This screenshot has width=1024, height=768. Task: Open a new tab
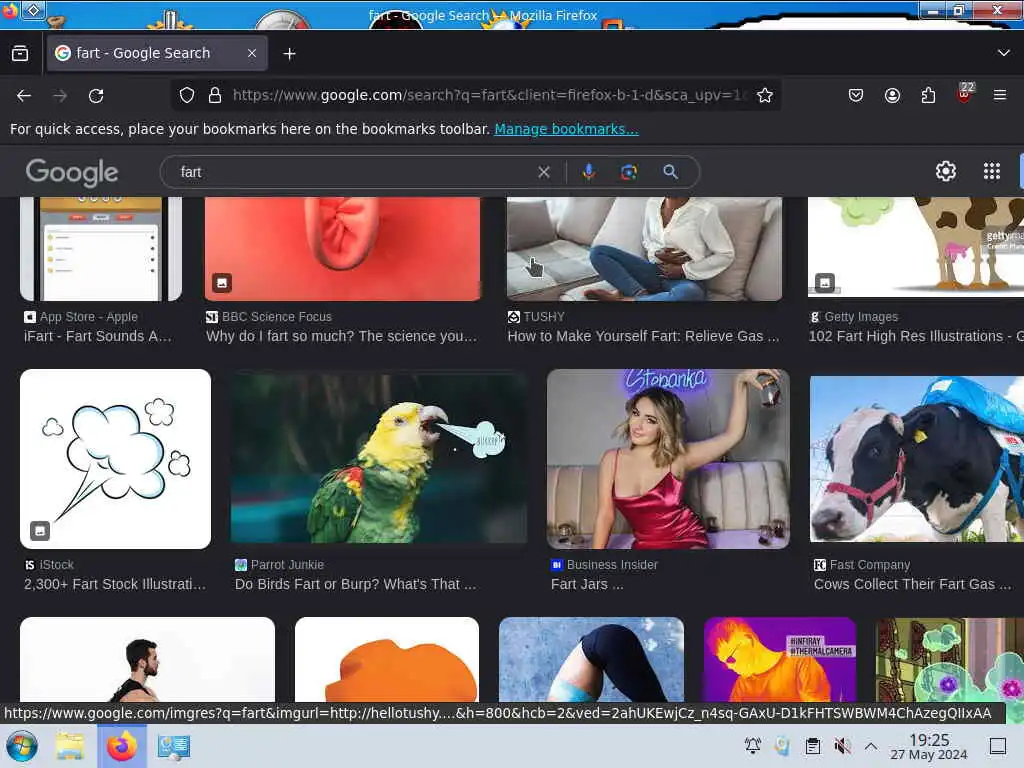[289, 54]
